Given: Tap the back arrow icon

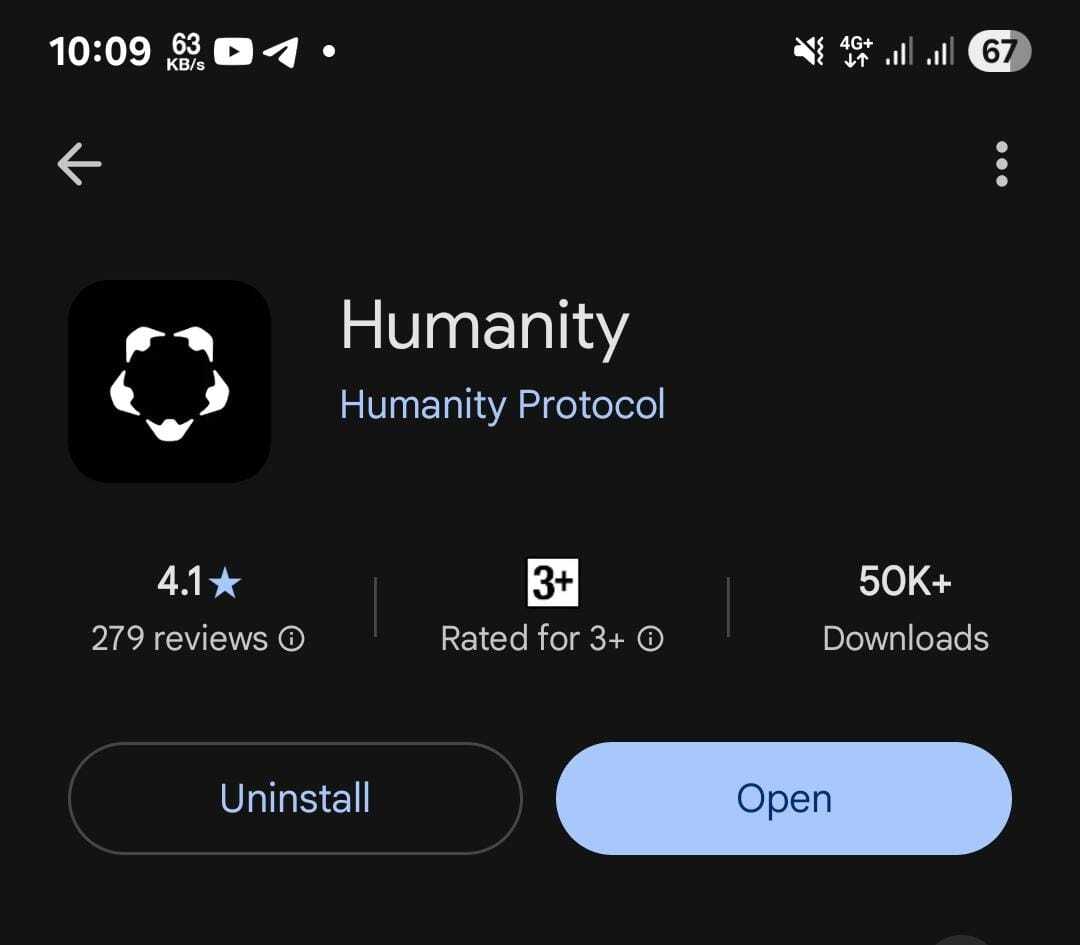Looking at the screenshot, I should tap(79, 164).
